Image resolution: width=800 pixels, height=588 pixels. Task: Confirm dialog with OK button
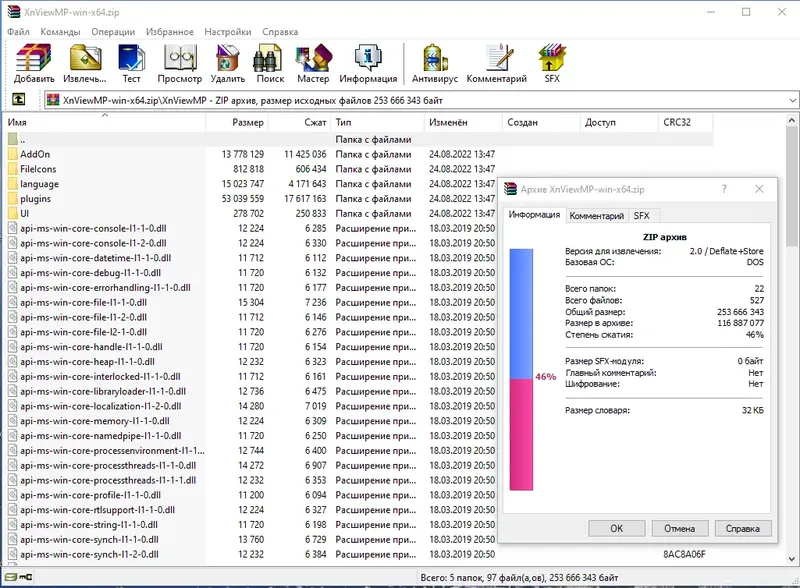pyautogui.click(x=616, y=528)
